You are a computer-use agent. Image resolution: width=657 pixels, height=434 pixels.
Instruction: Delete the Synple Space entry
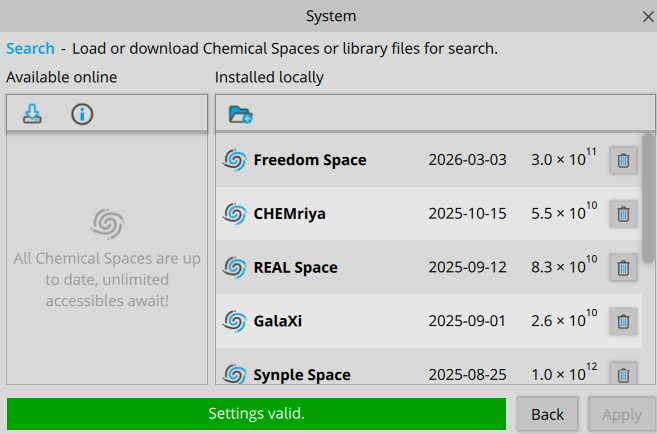[623, 375]
